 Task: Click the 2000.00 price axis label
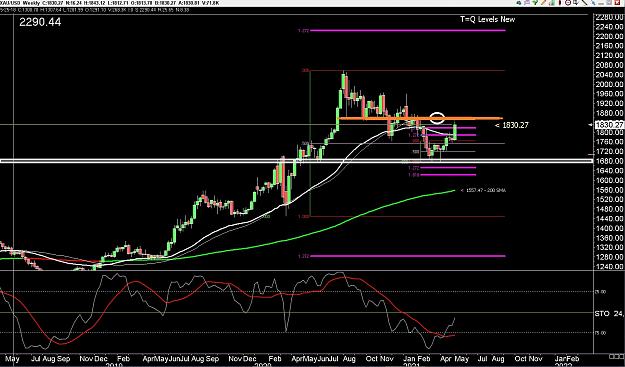(609, 84)
